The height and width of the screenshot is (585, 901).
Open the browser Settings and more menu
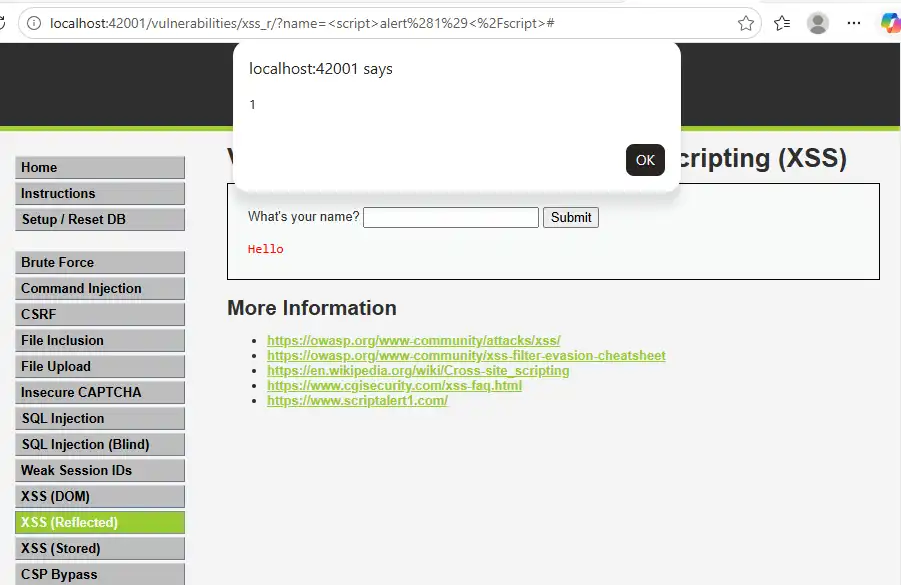pos(854,23)
